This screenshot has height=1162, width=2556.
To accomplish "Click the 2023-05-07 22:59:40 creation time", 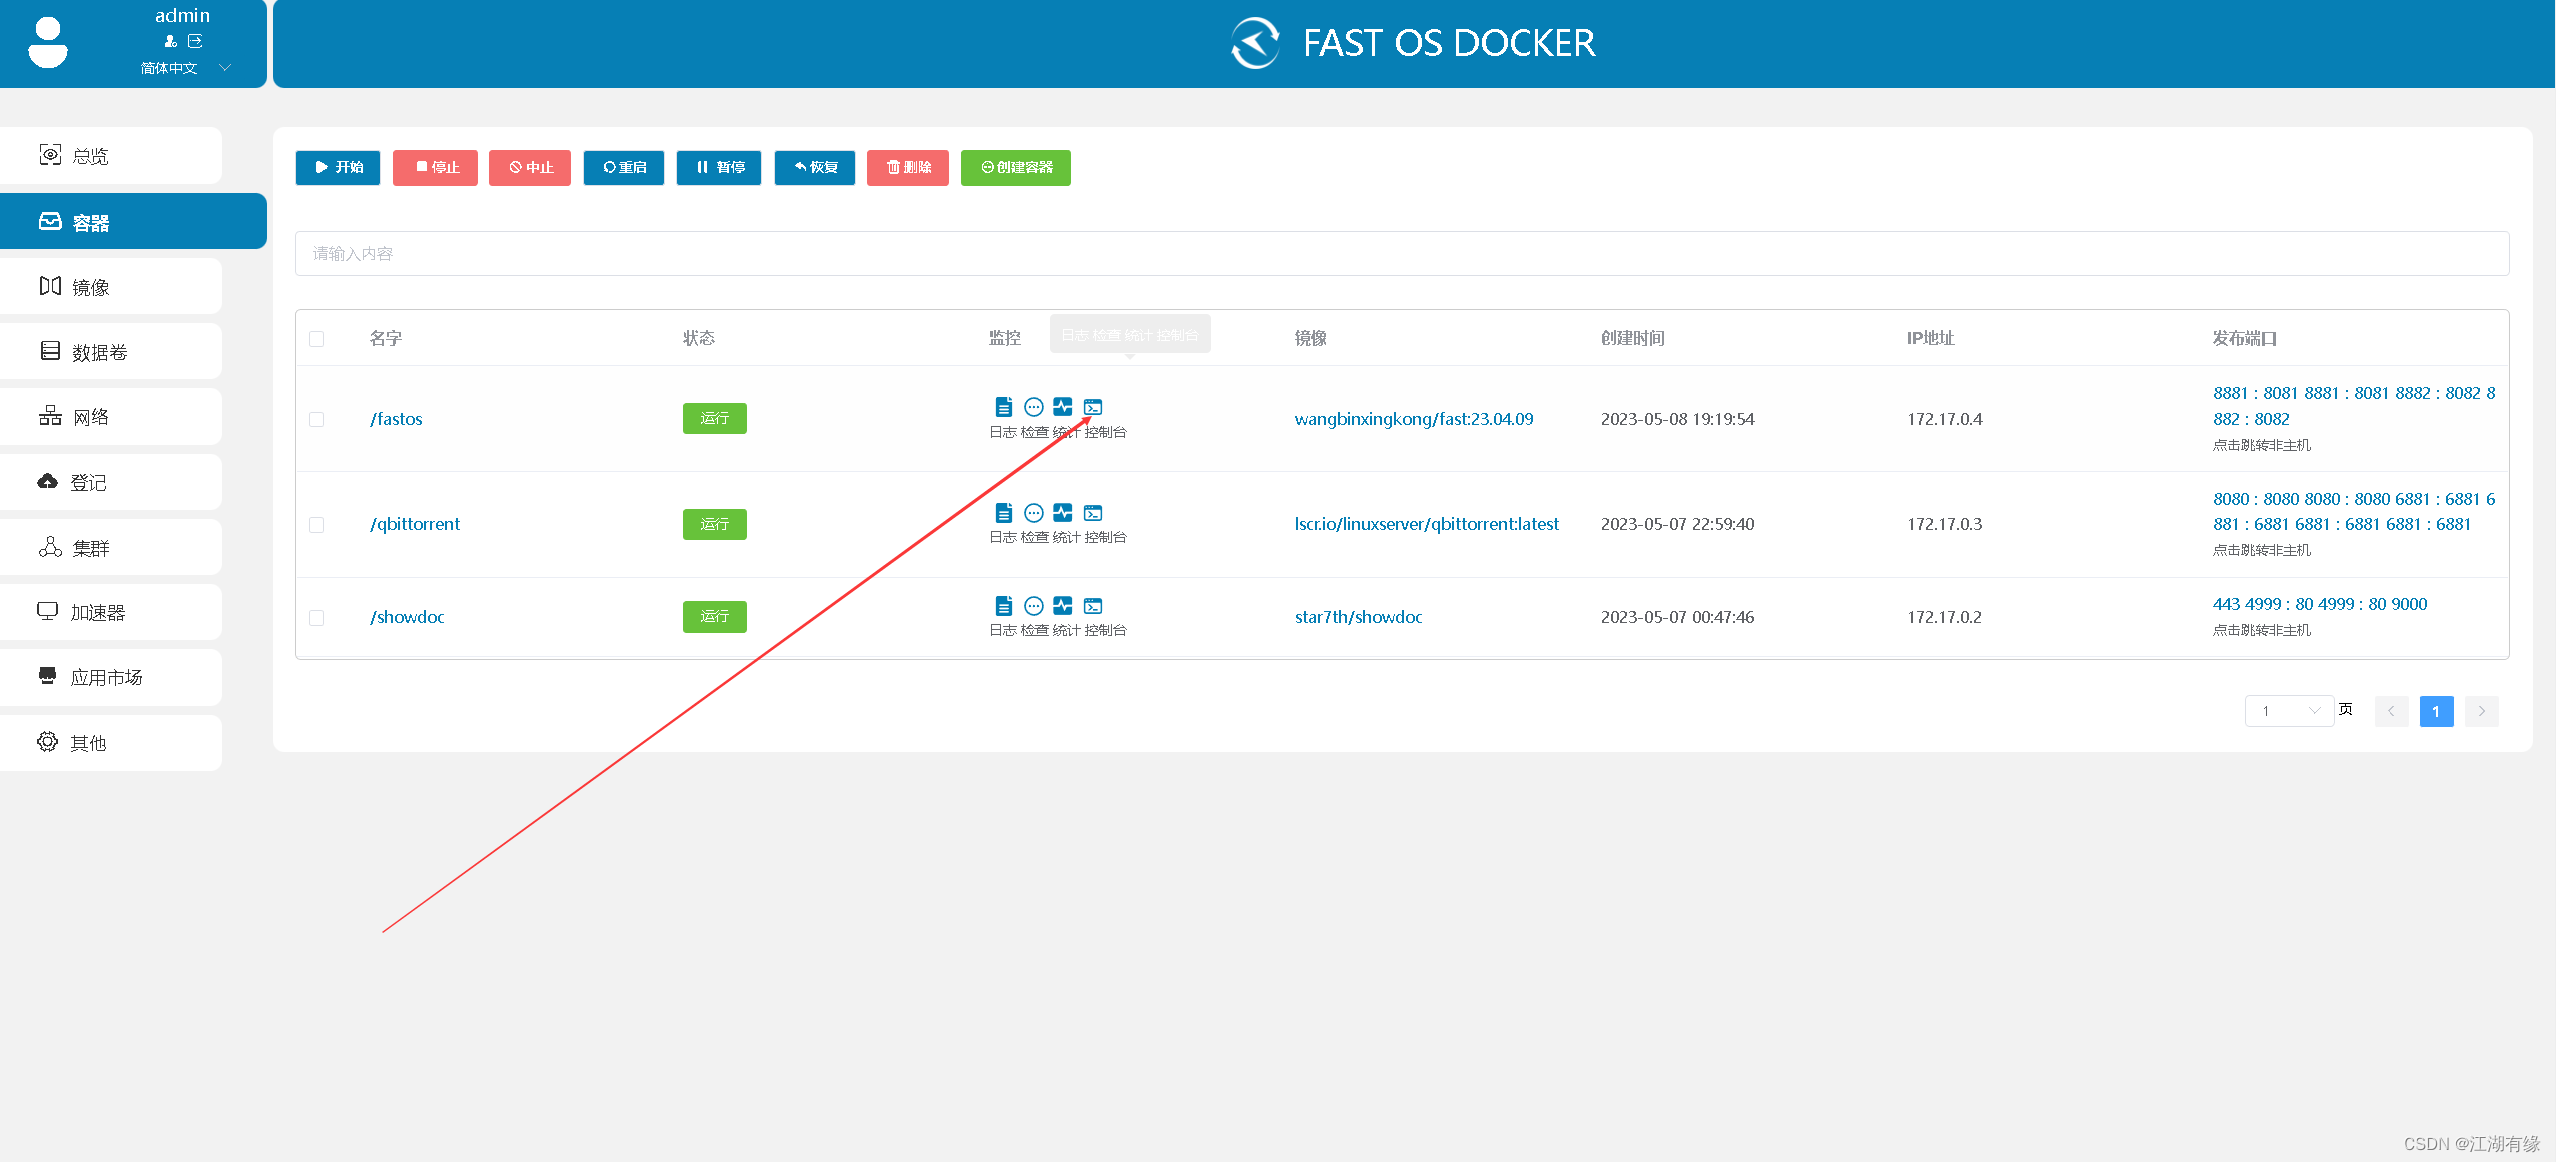I will coord(1677,524).
